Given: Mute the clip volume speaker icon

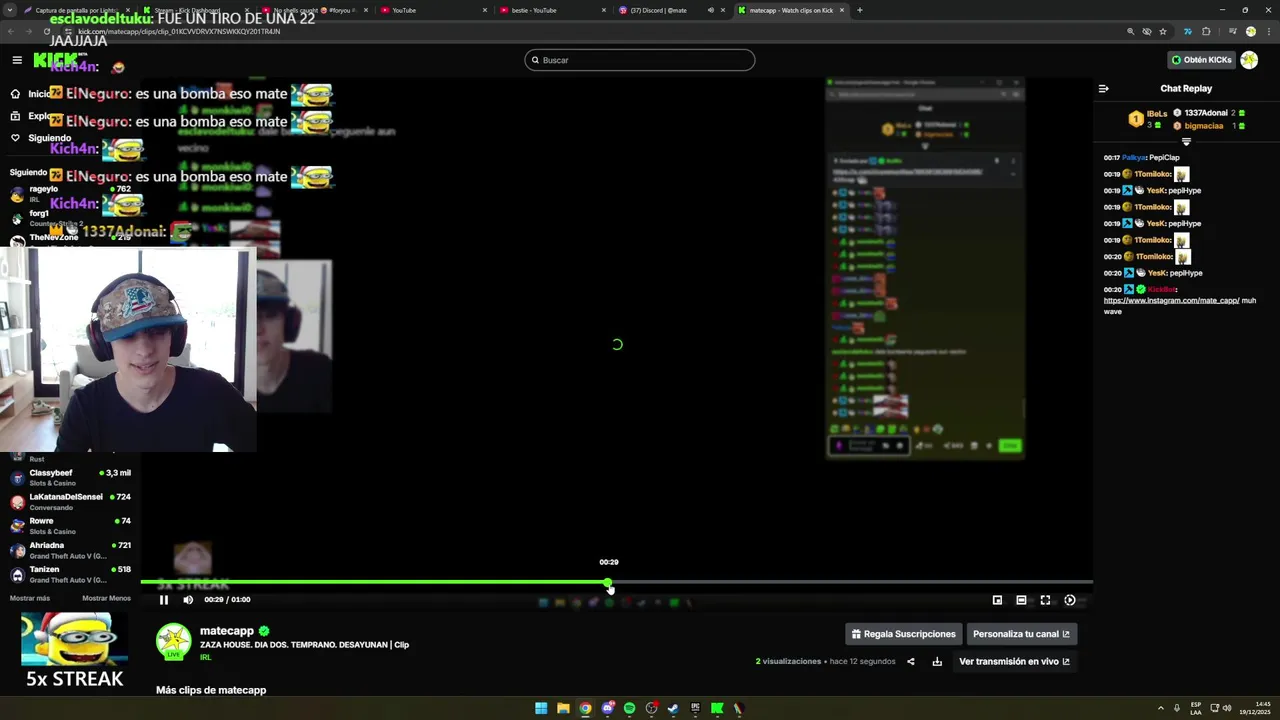Looking at the screenshot, I should point(188,600).
